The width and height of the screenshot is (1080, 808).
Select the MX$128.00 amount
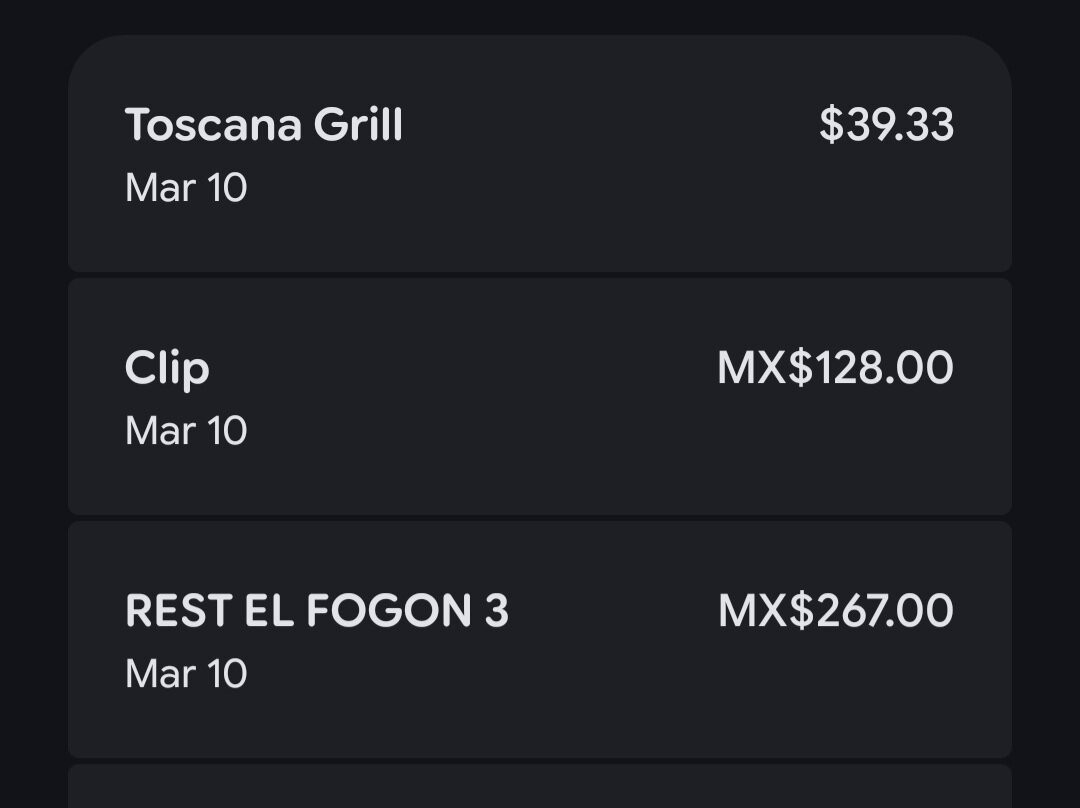tap(835, 368)
